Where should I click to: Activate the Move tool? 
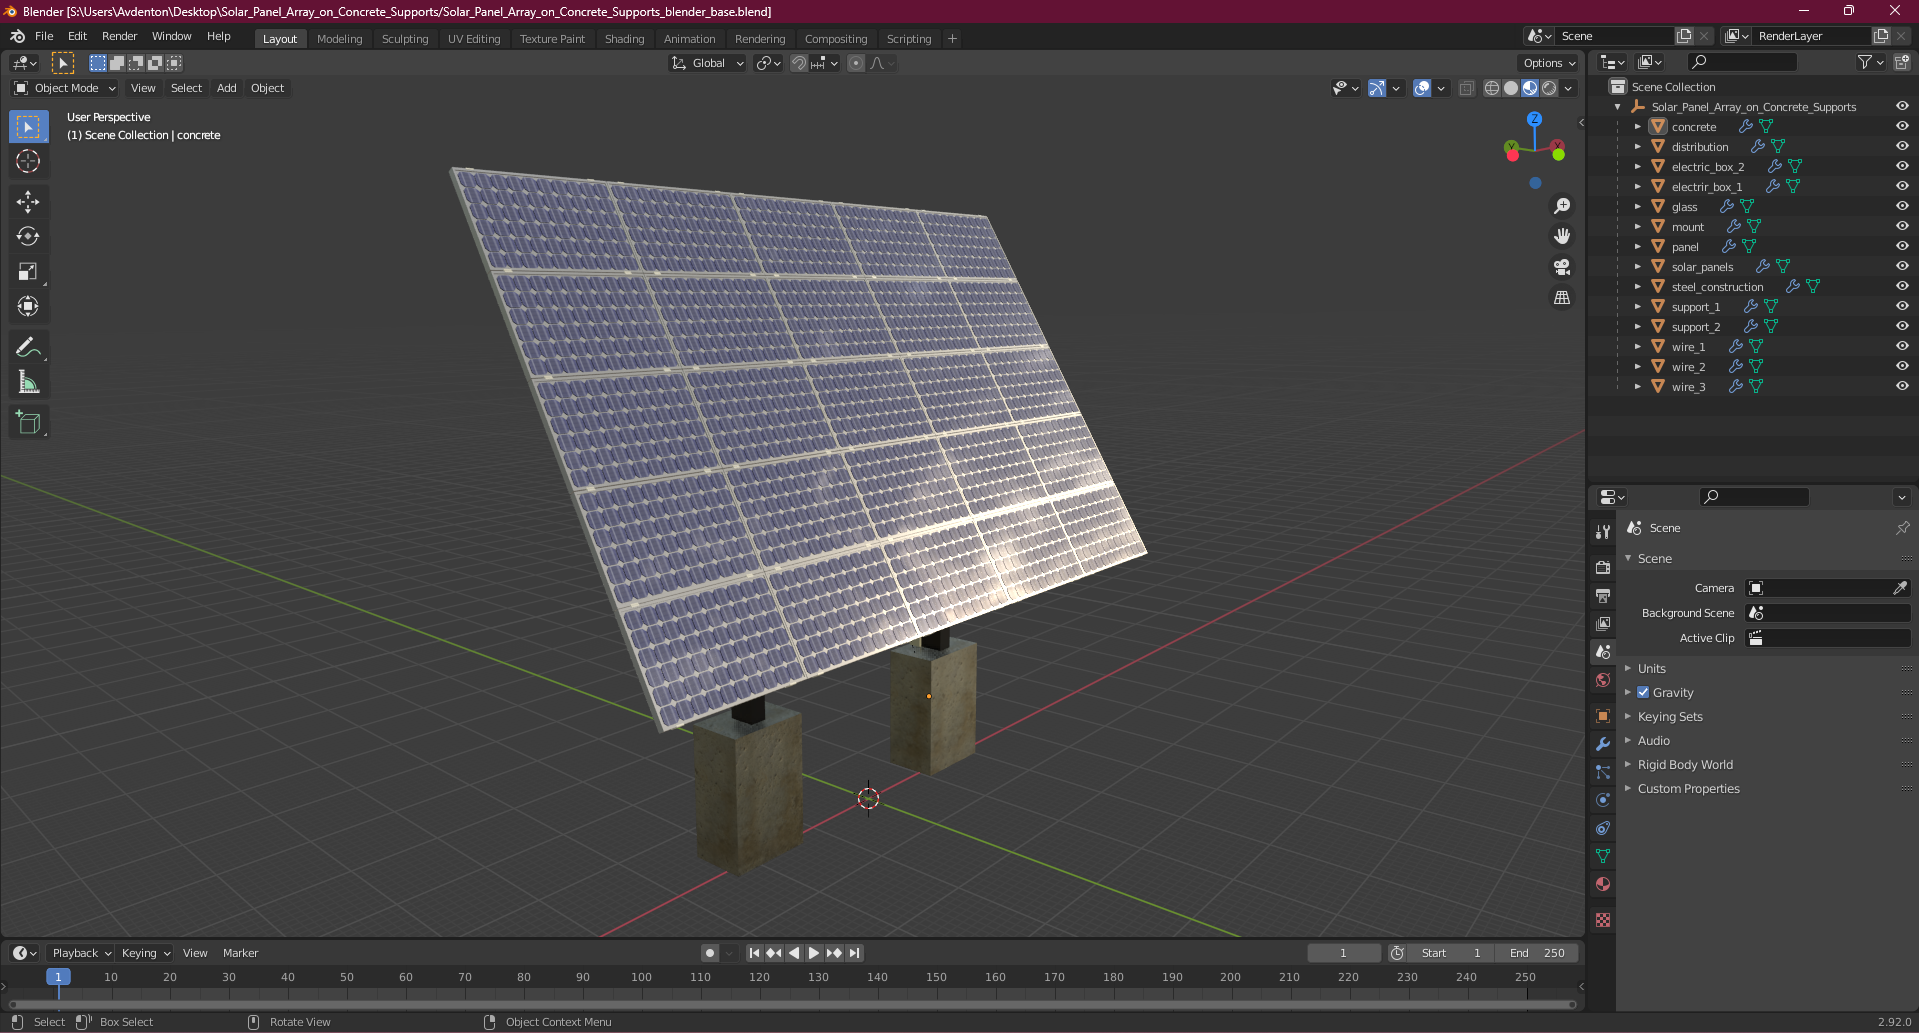point(28,202)
